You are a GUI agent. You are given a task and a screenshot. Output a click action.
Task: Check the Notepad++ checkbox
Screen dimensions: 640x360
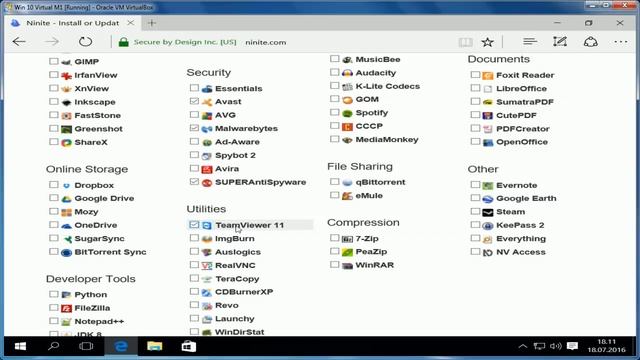[53, 321]
